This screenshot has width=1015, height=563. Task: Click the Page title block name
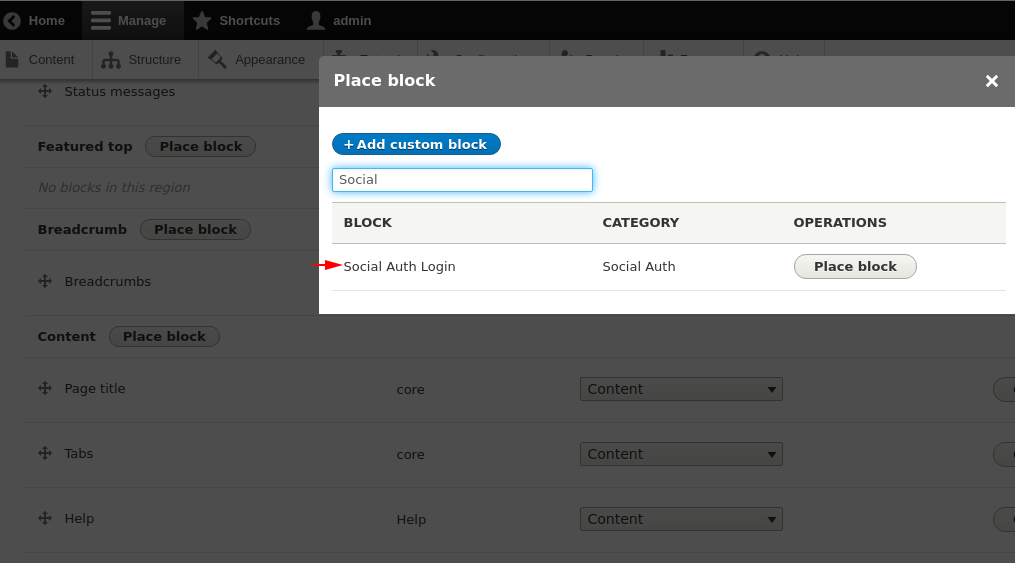click(95, 389)
